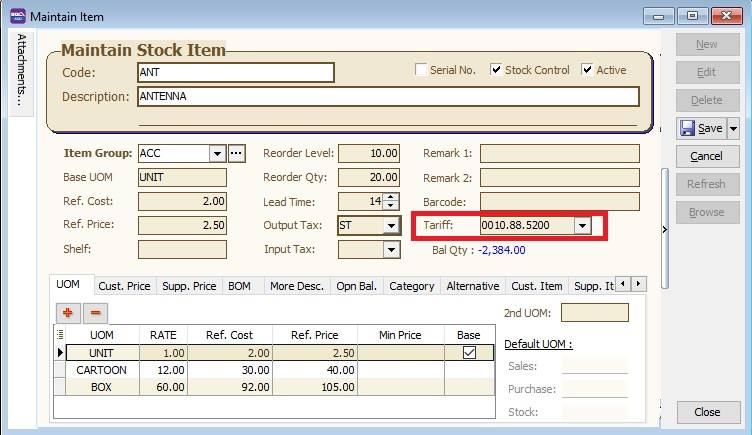Click the Shelf input field

pyautogui.click(x=182, y=249)
